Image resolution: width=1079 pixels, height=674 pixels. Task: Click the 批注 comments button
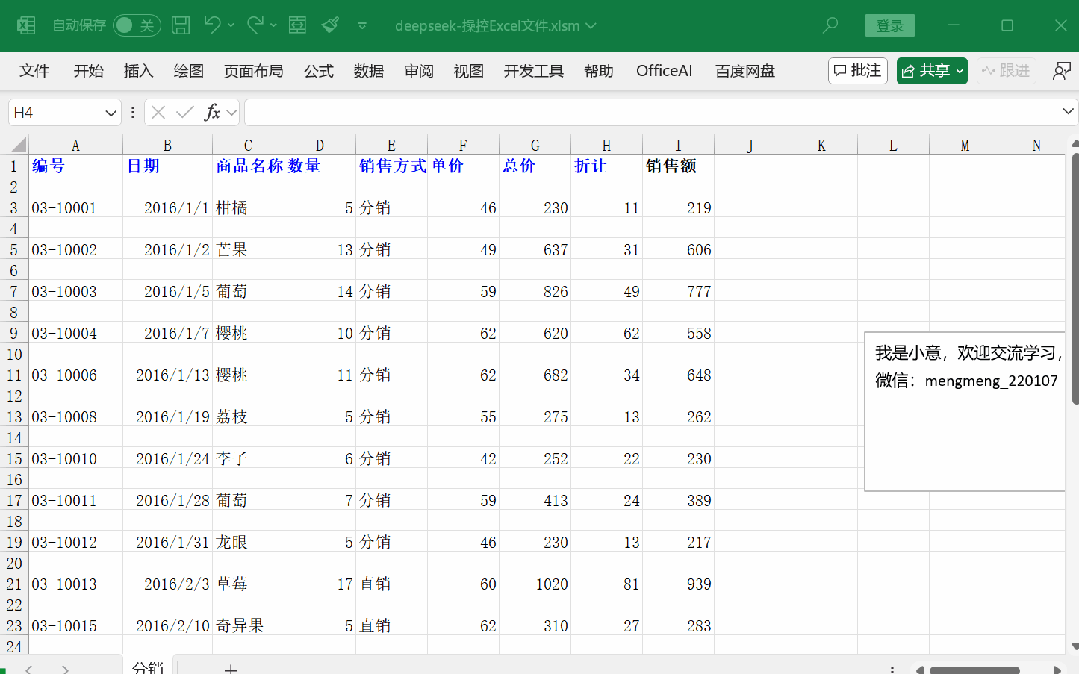[857, 70]
